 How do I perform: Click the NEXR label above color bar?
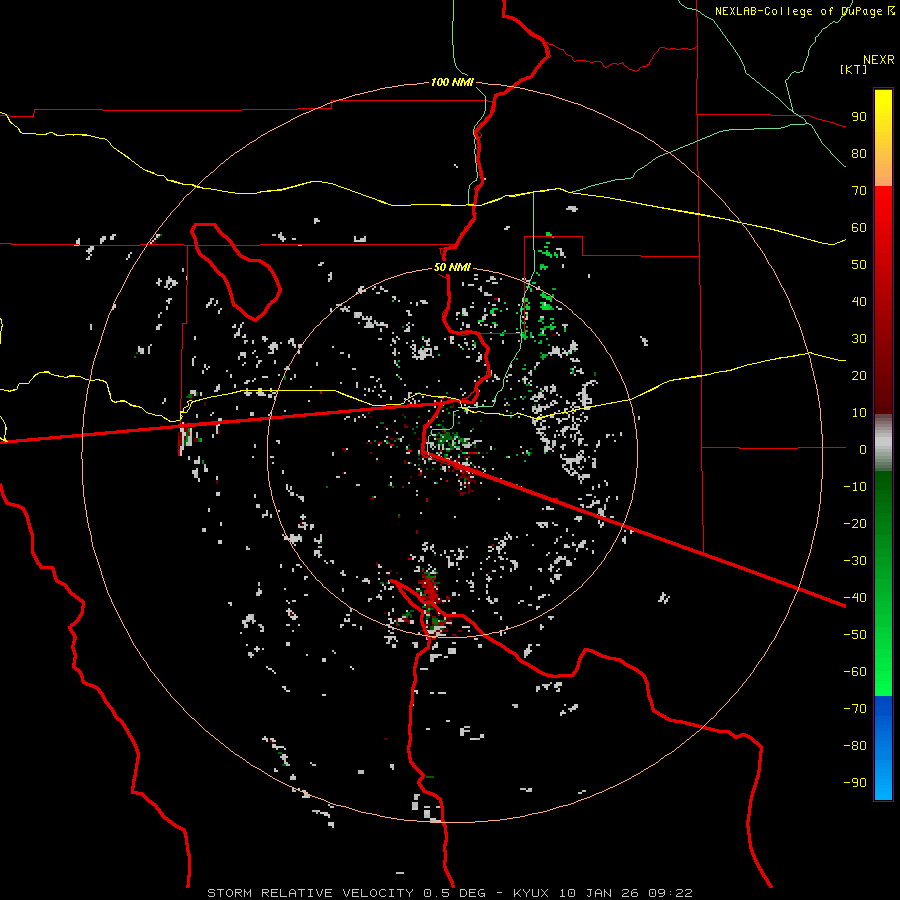coord(879,60)
